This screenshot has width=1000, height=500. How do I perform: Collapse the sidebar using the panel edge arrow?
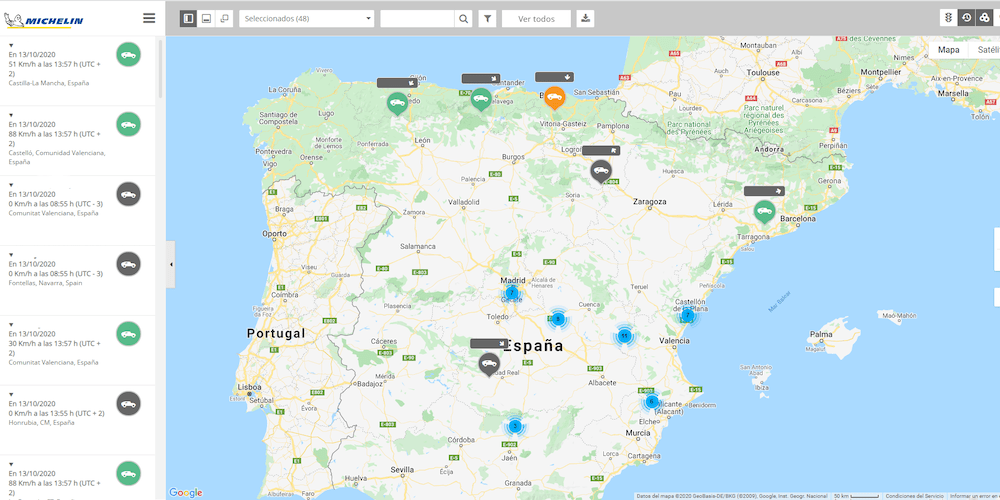170,264
